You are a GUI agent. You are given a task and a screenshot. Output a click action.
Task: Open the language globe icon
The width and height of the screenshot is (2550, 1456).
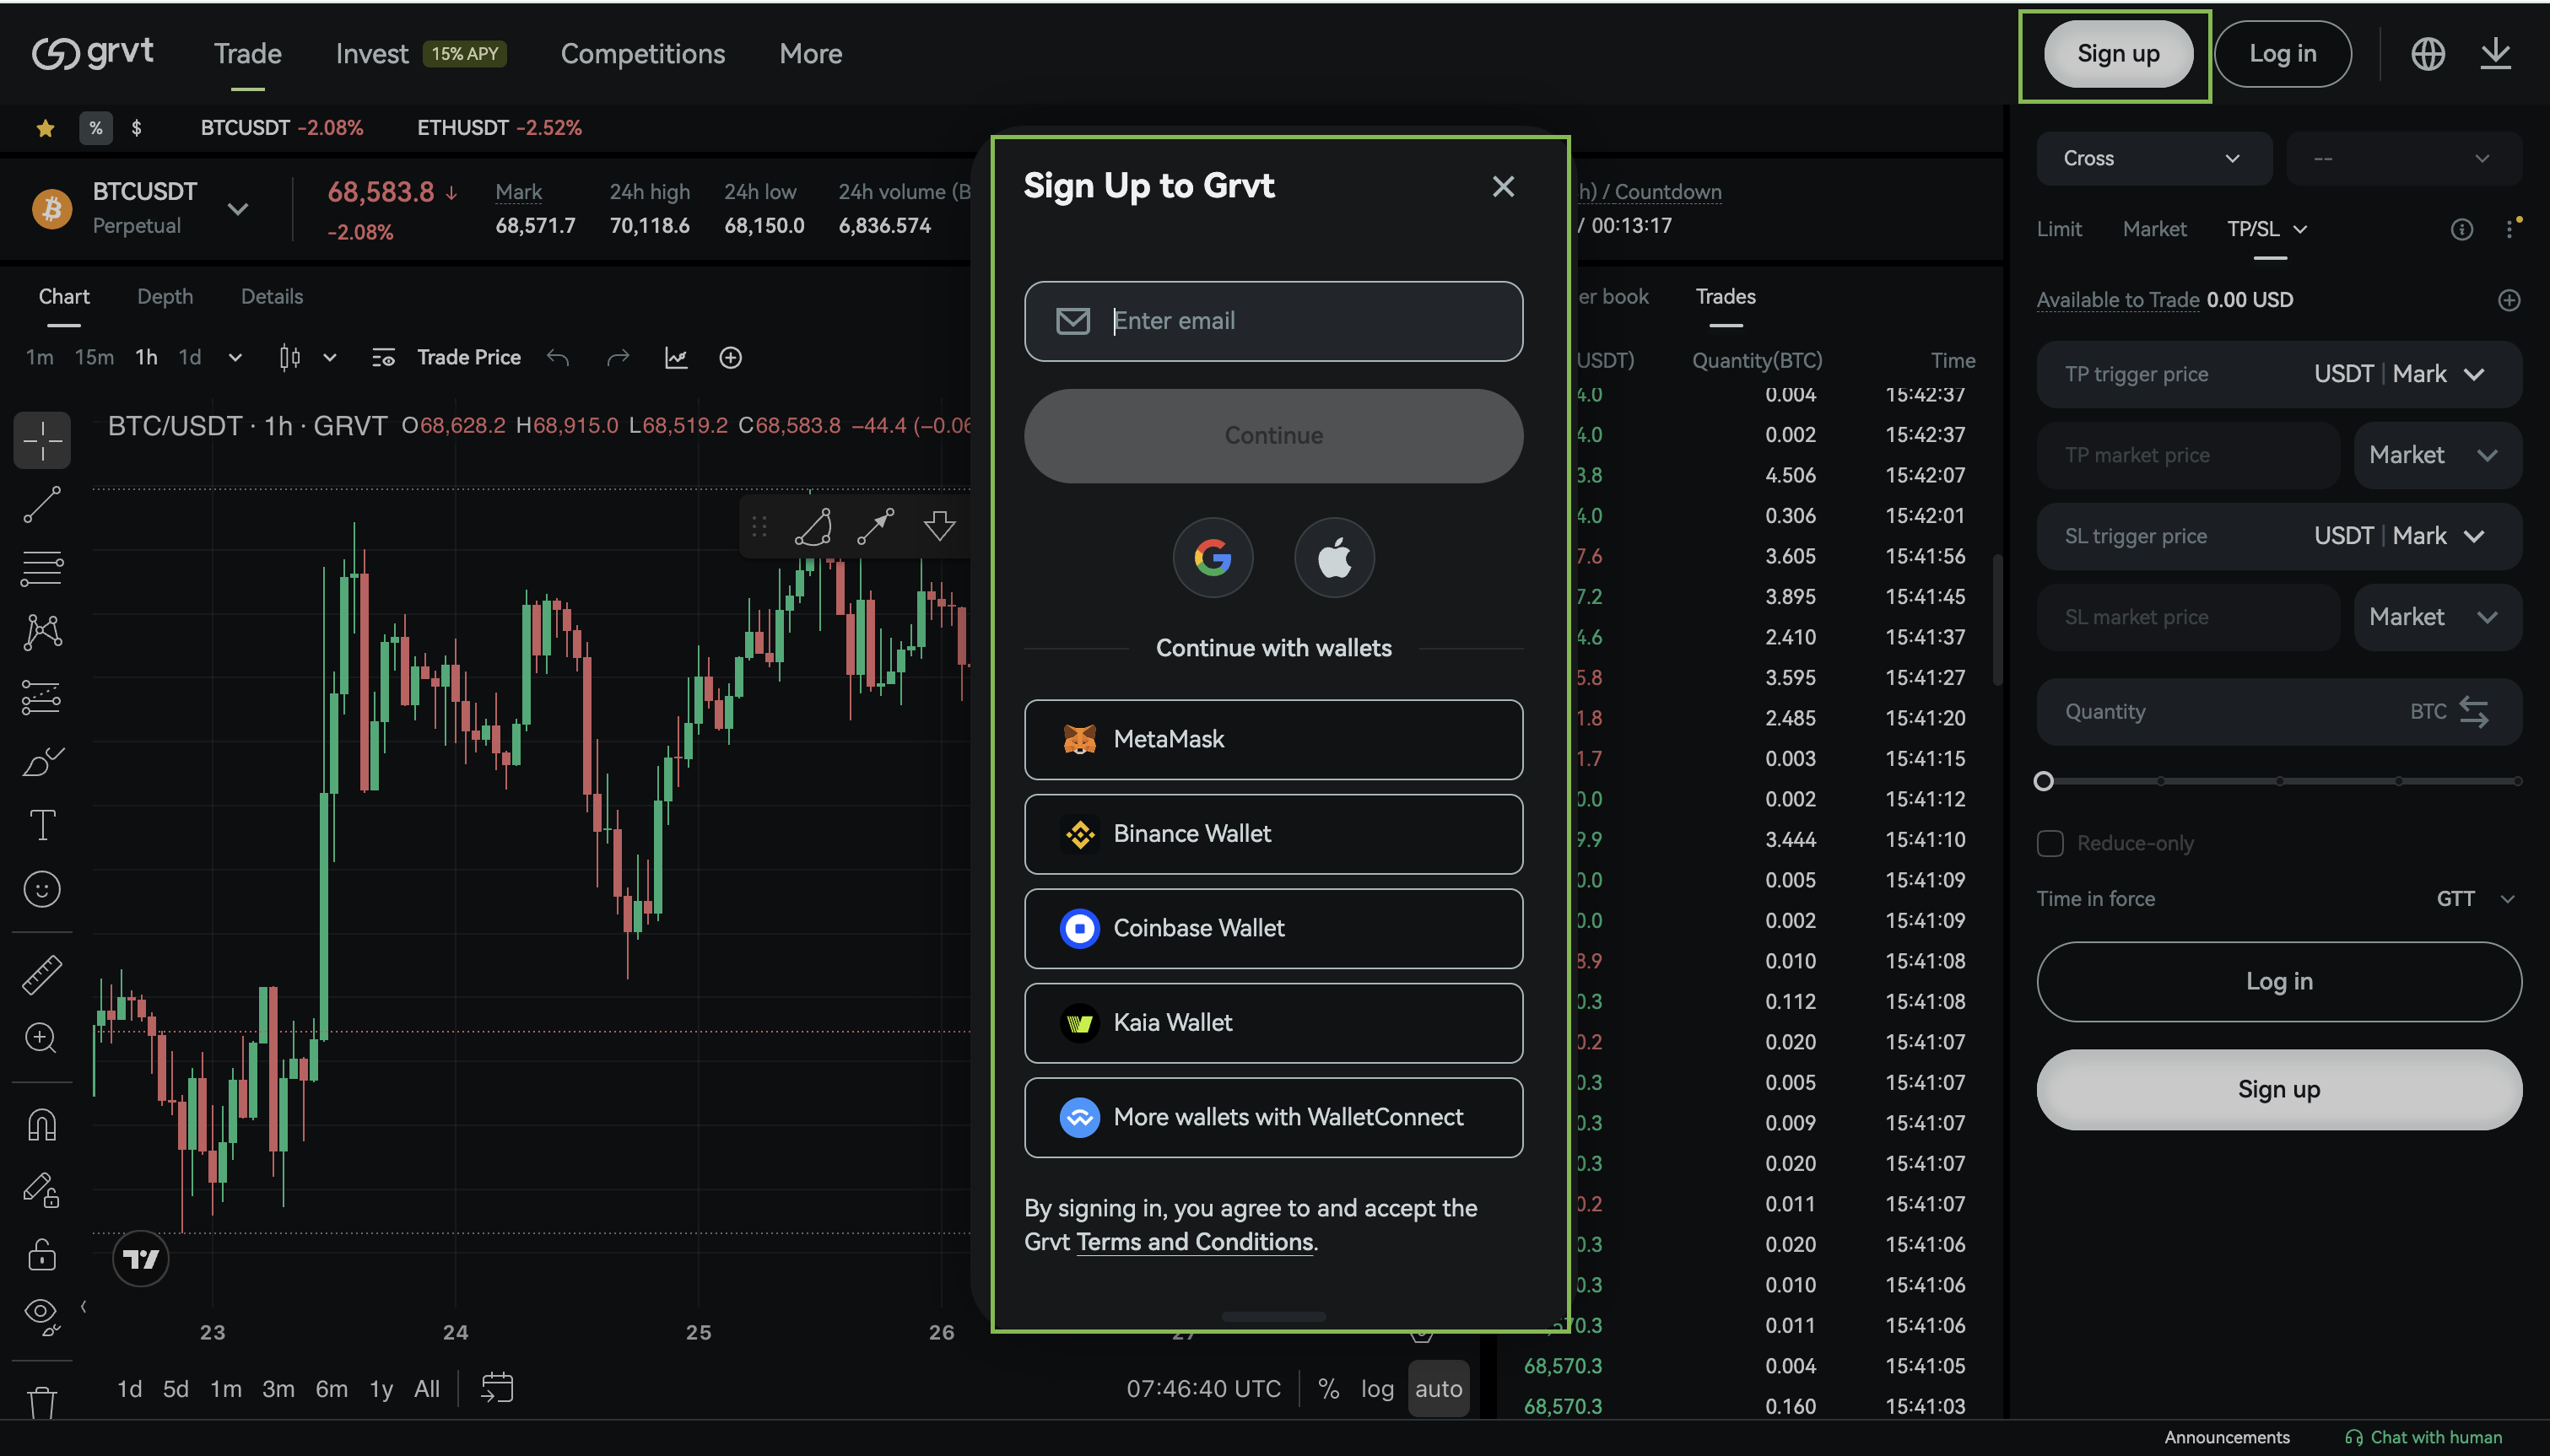(2427, 54)
